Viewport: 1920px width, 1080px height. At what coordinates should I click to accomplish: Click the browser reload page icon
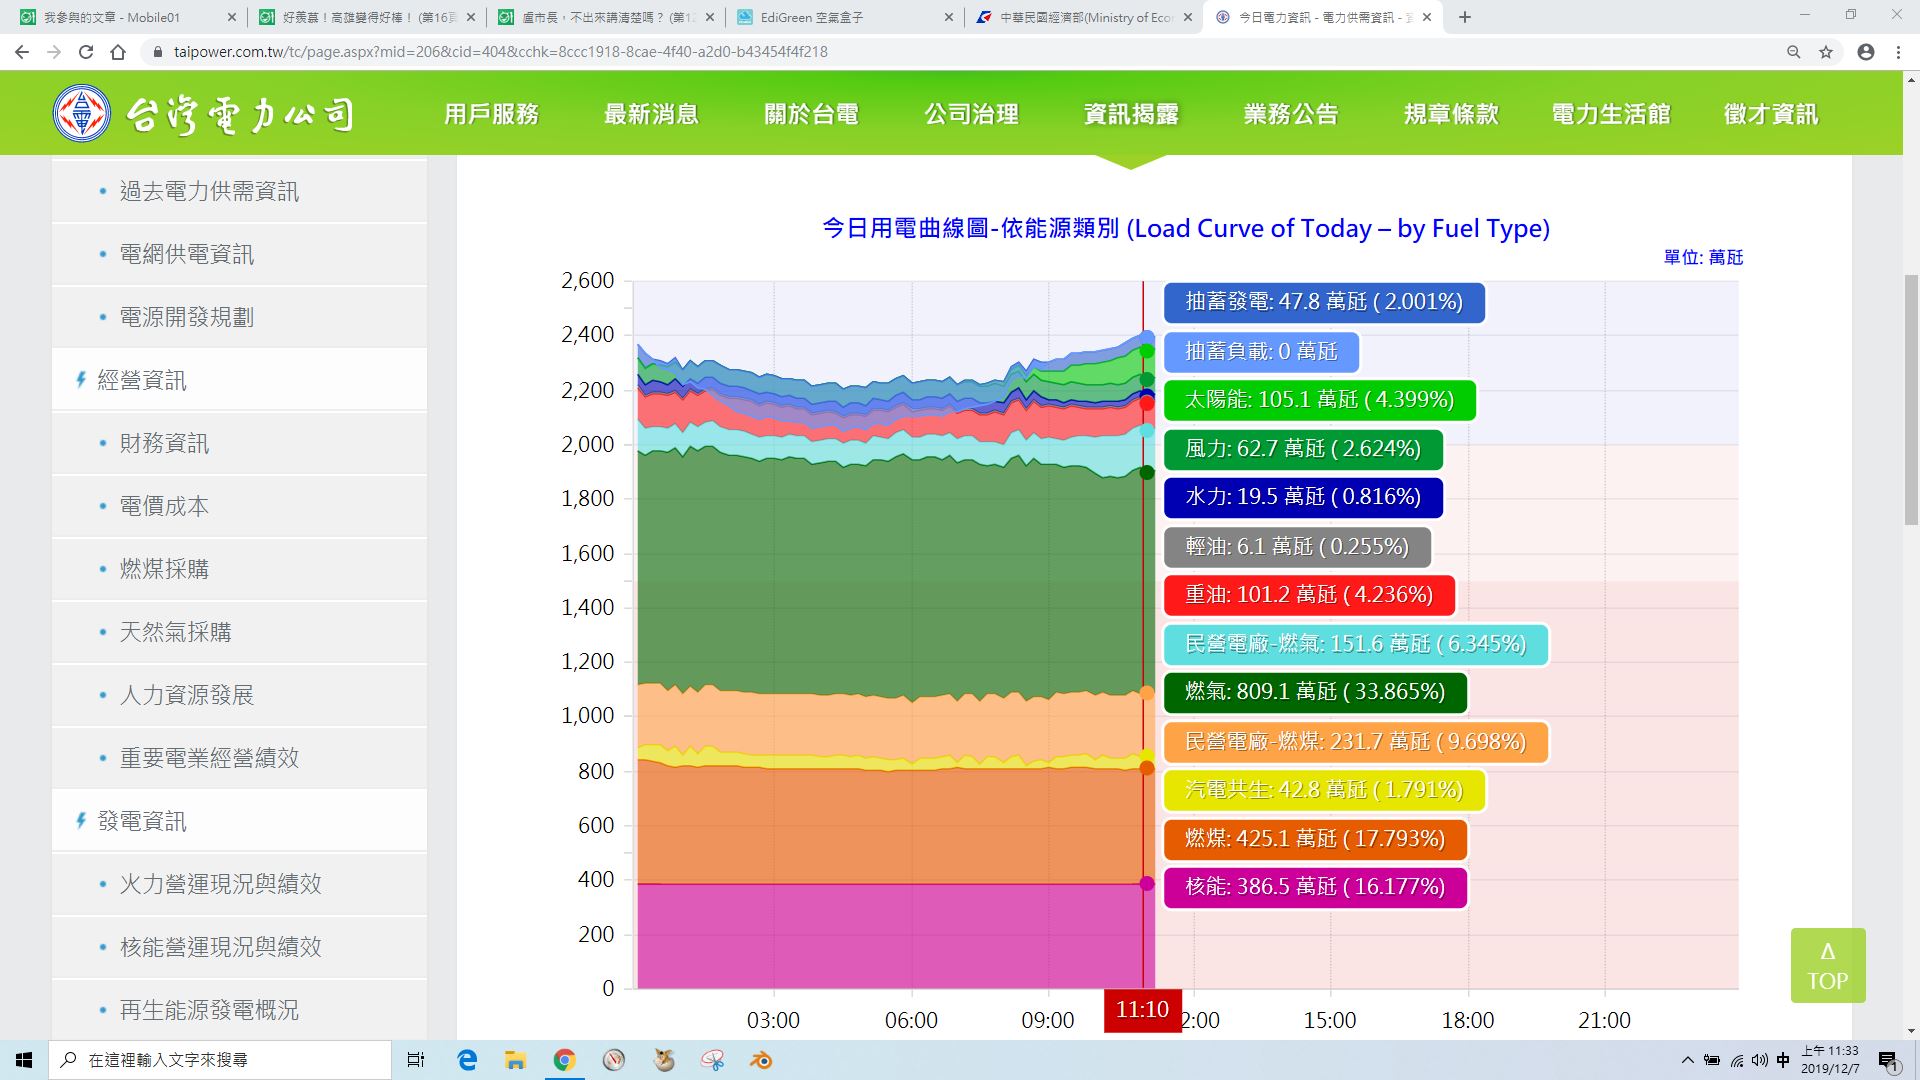pyautogui.click(x=86, y=52)
